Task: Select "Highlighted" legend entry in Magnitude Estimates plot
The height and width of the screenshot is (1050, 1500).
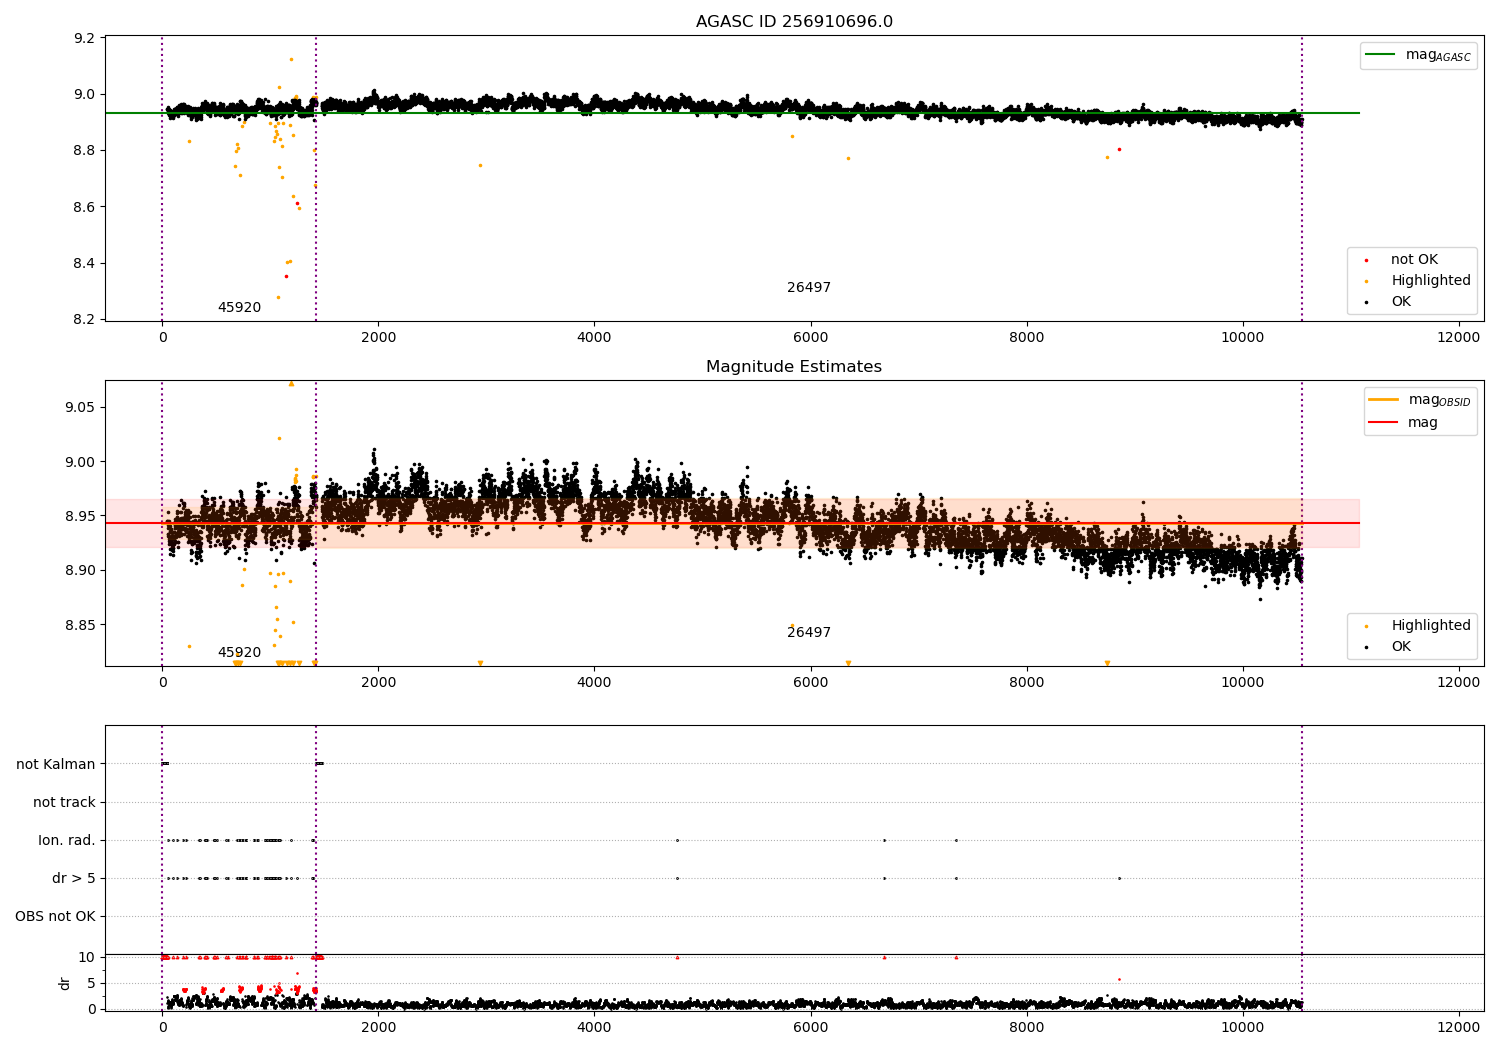Action: (x=1431, y=626)
